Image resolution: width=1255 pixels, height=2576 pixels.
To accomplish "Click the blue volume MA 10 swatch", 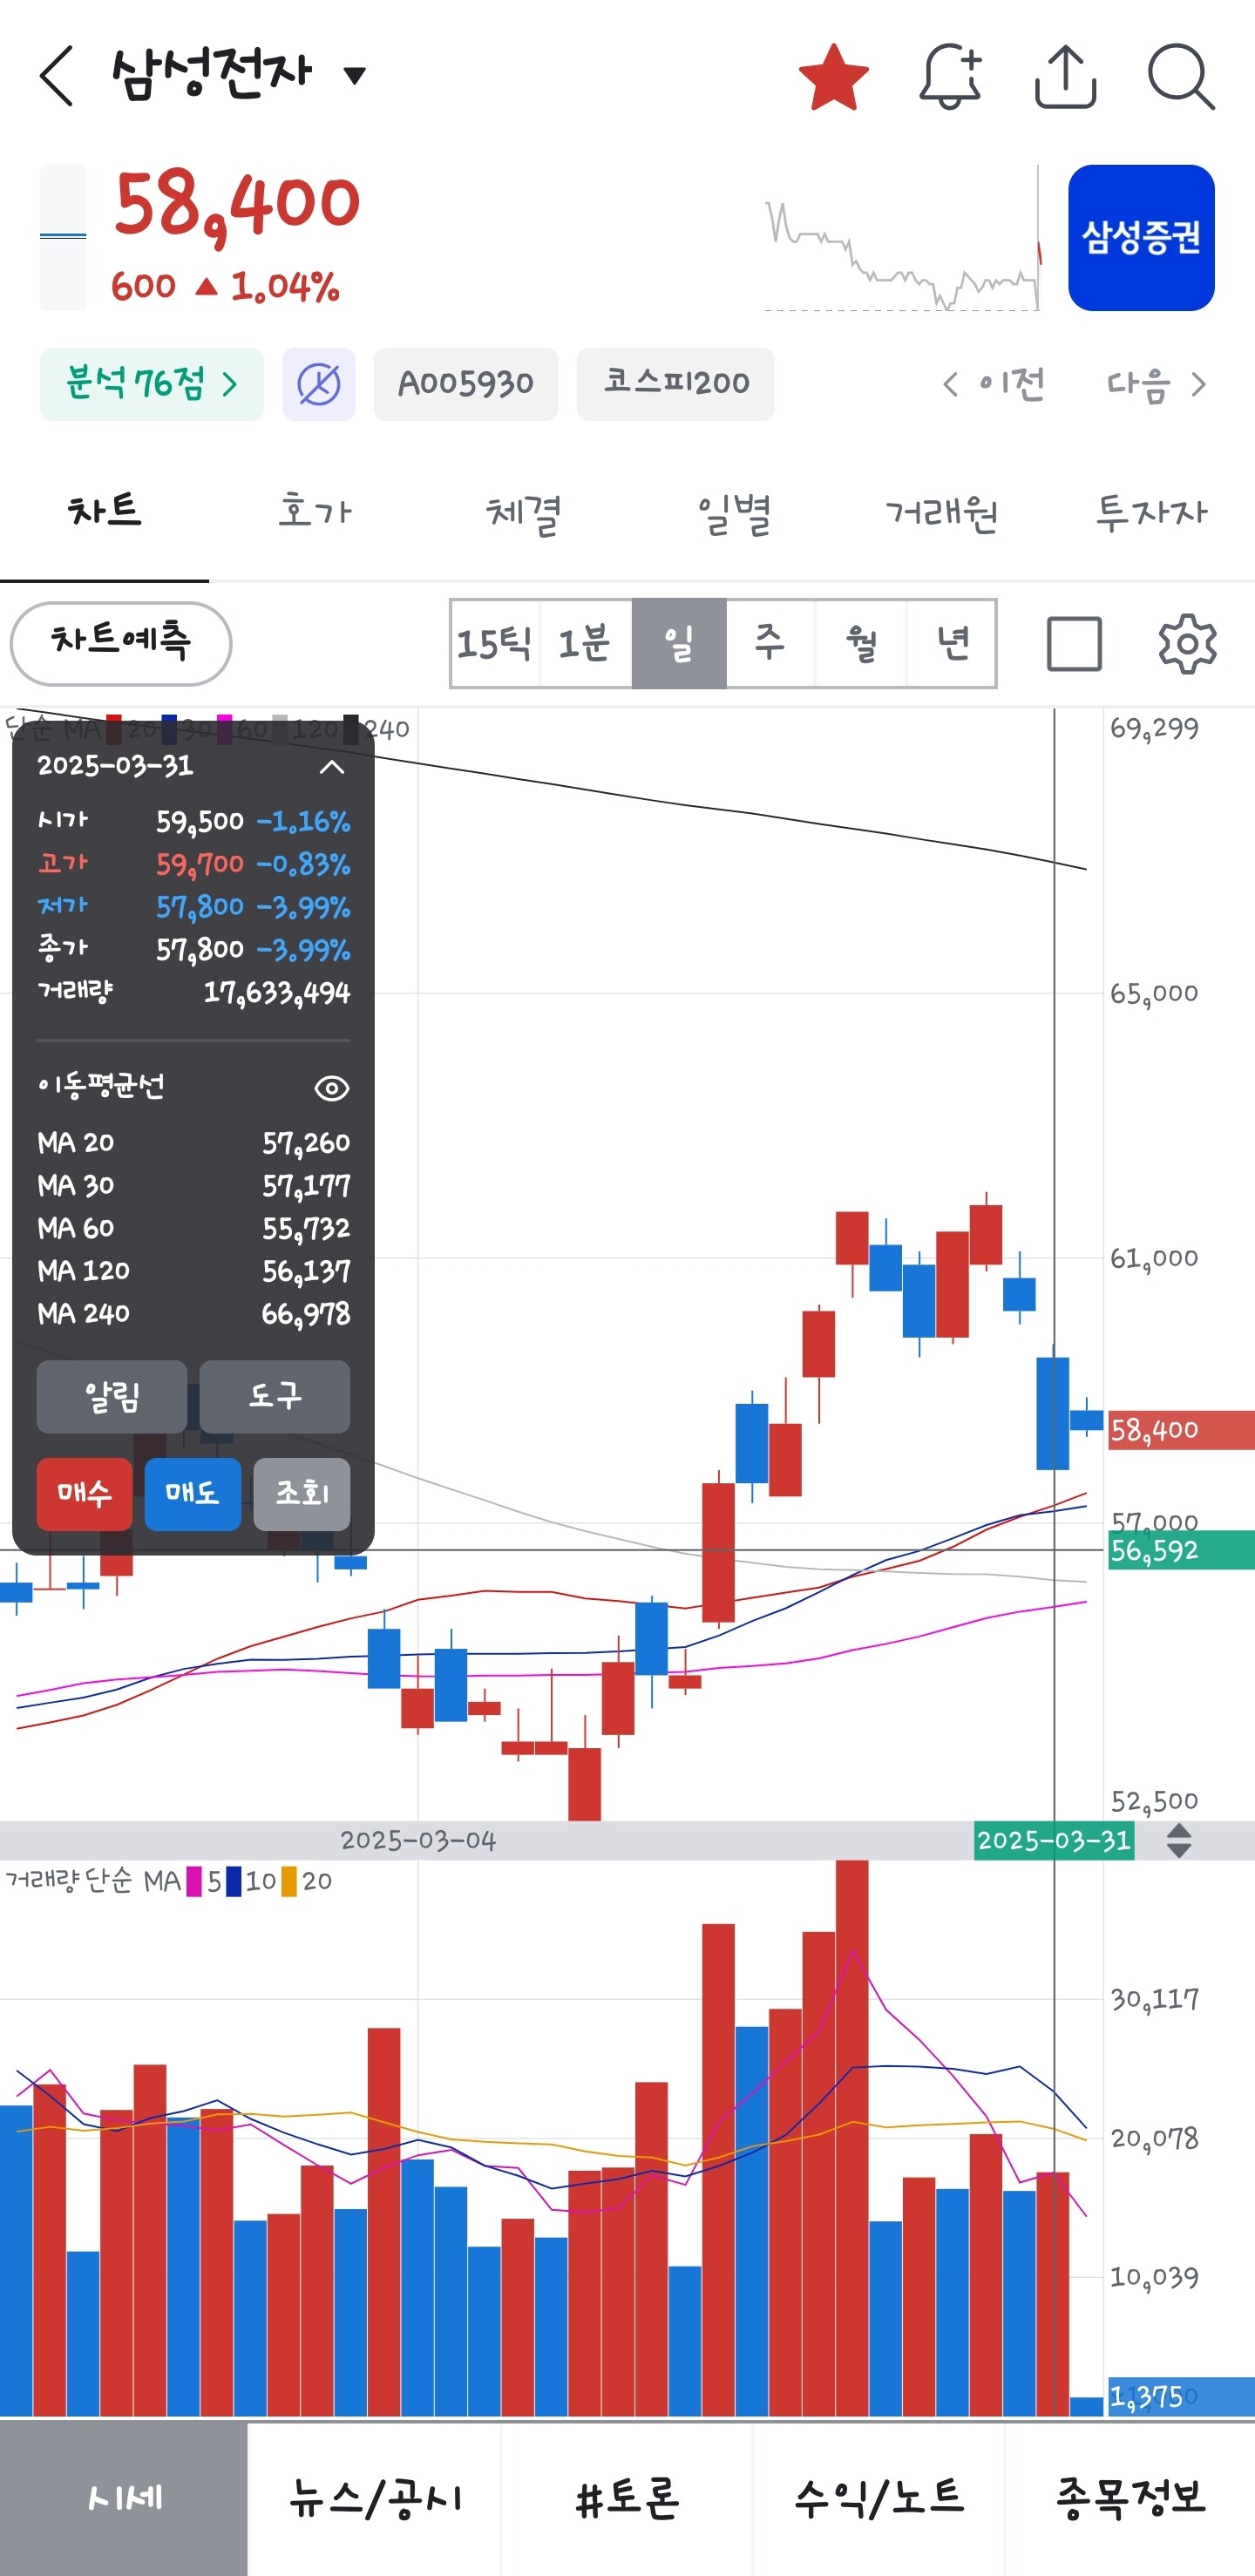I will [233, 1882].
